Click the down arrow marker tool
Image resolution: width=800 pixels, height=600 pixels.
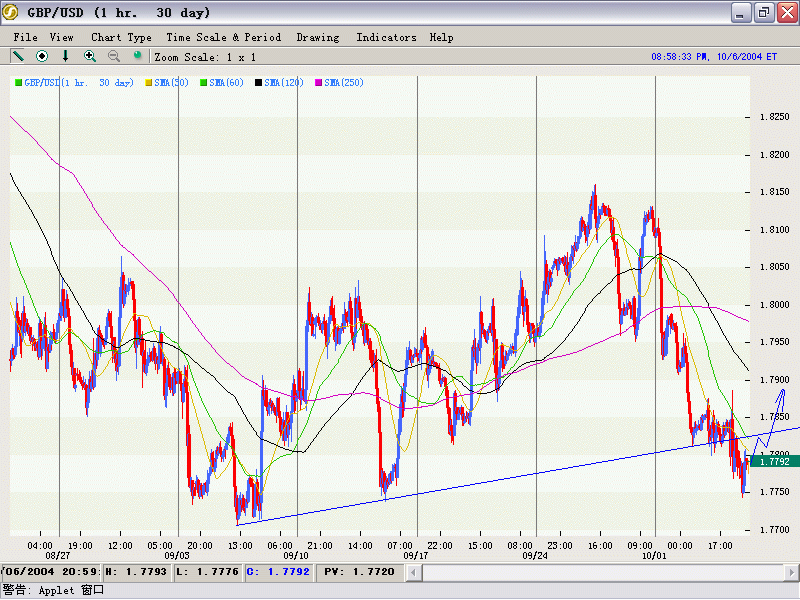[x=66, y=57]
